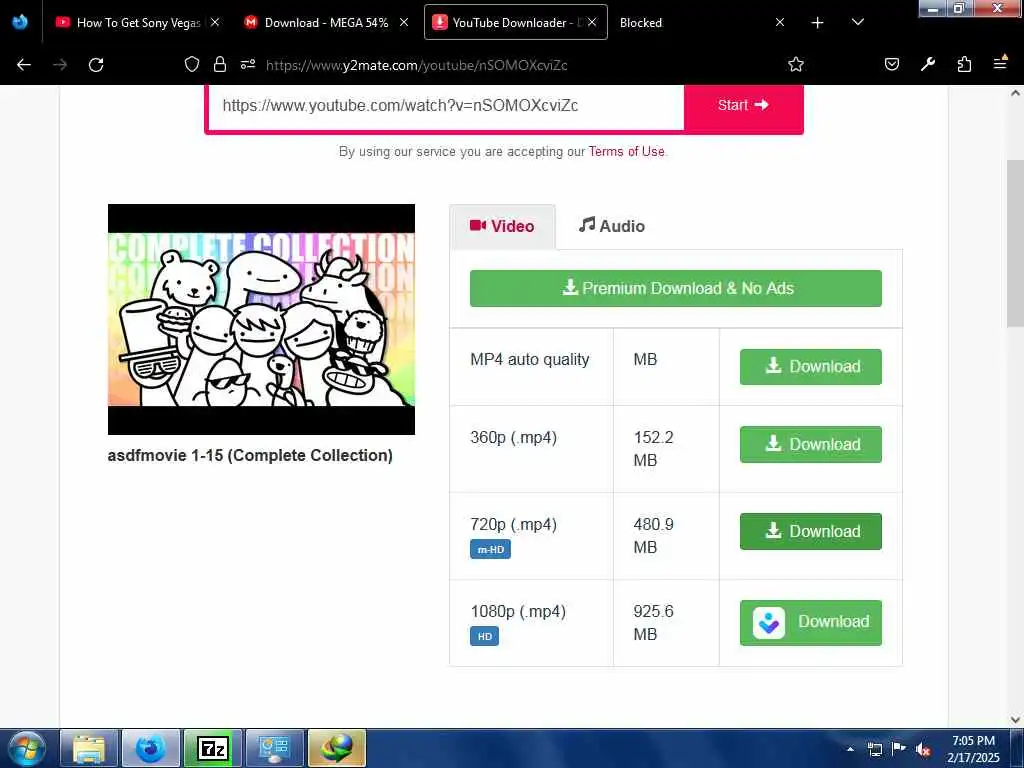1024x768 pixels.
Task: Open 7-Zip from the taskbar
Action: click(x=212, y=748)
